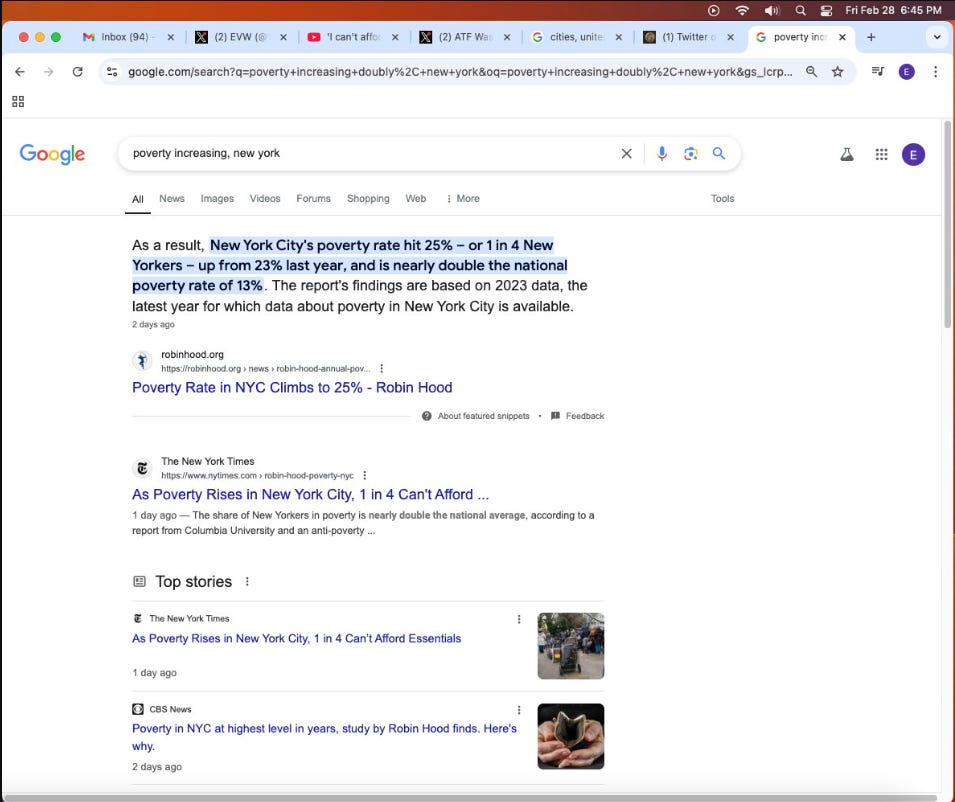
Task: Switch to the Shopping results tab
Action: (368, 199)
